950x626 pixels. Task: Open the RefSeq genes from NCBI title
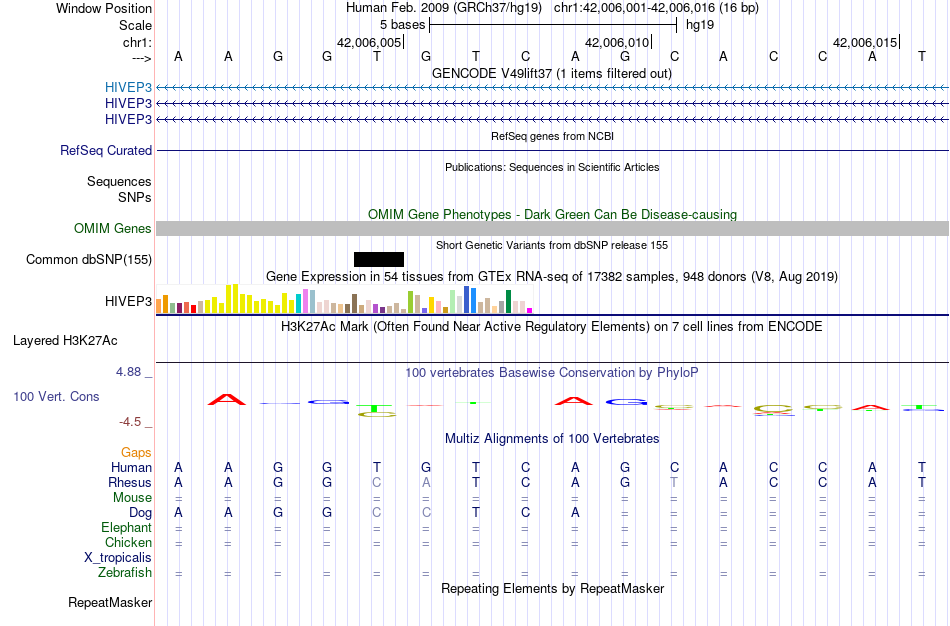[x=552, y=136]
